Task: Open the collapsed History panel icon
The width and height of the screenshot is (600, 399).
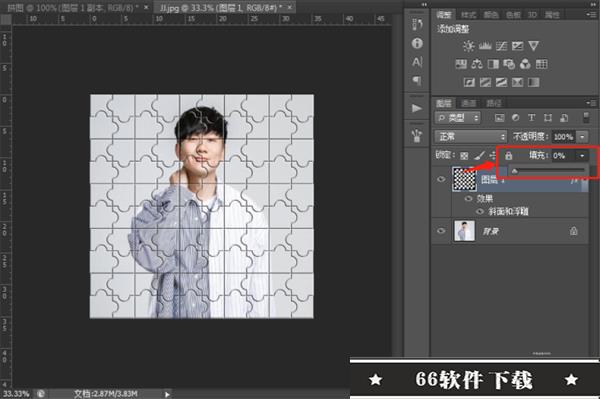Action: (417, 24)
